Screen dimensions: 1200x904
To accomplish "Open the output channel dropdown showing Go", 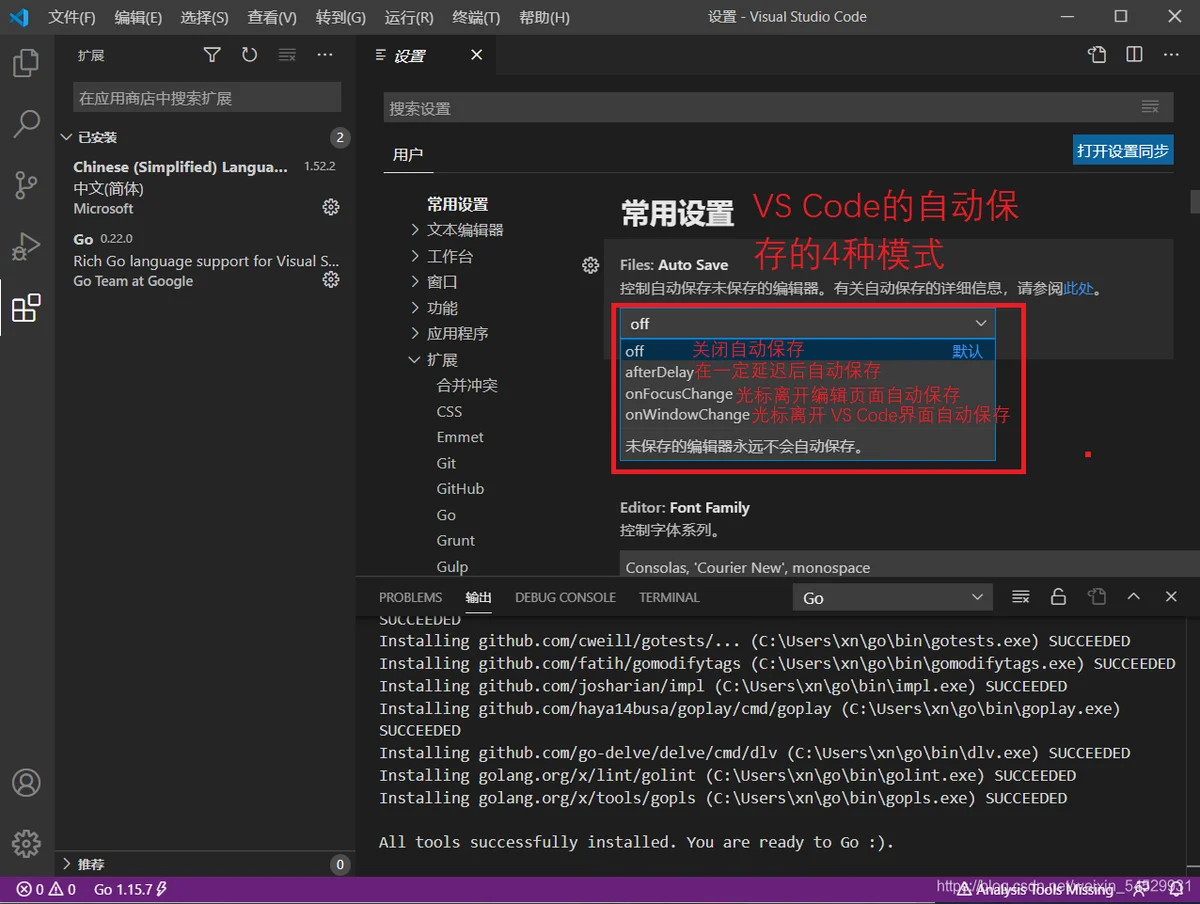I will point(894,598).
